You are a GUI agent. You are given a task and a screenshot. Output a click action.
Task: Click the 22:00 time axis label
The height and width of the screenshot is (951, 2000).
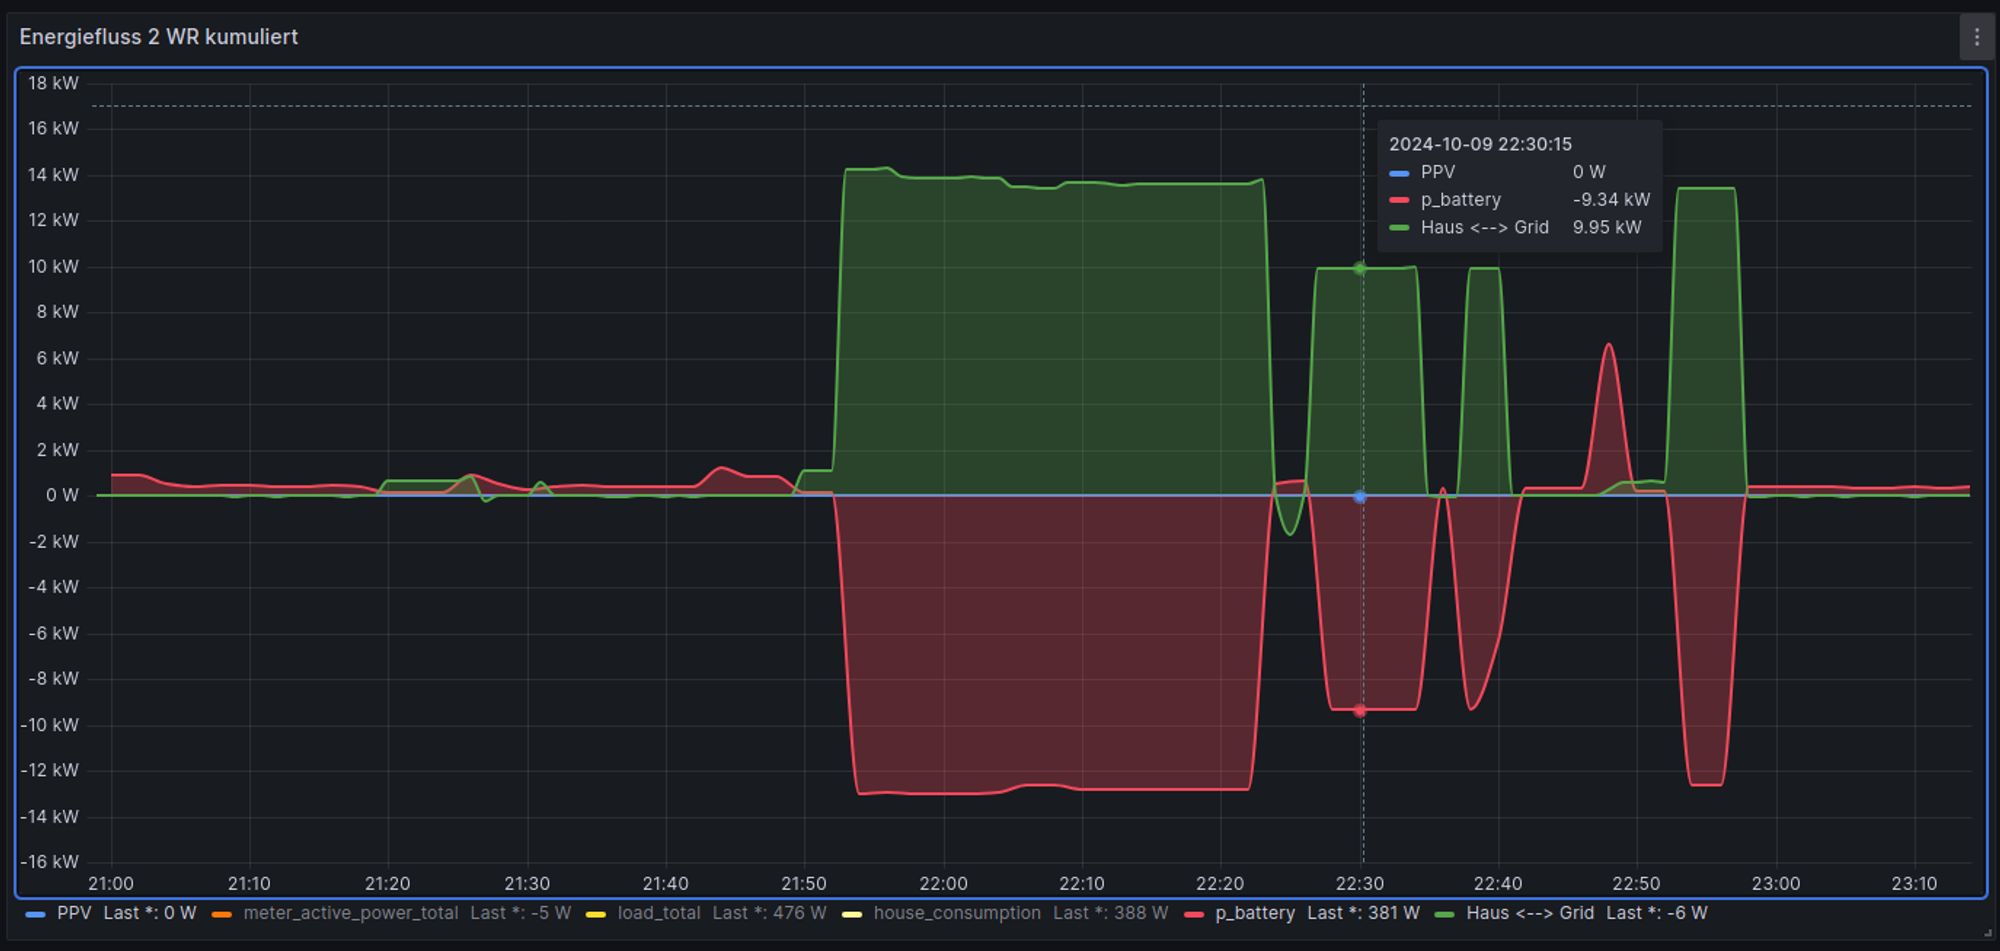pyautogui.click(x=943, y=884)
